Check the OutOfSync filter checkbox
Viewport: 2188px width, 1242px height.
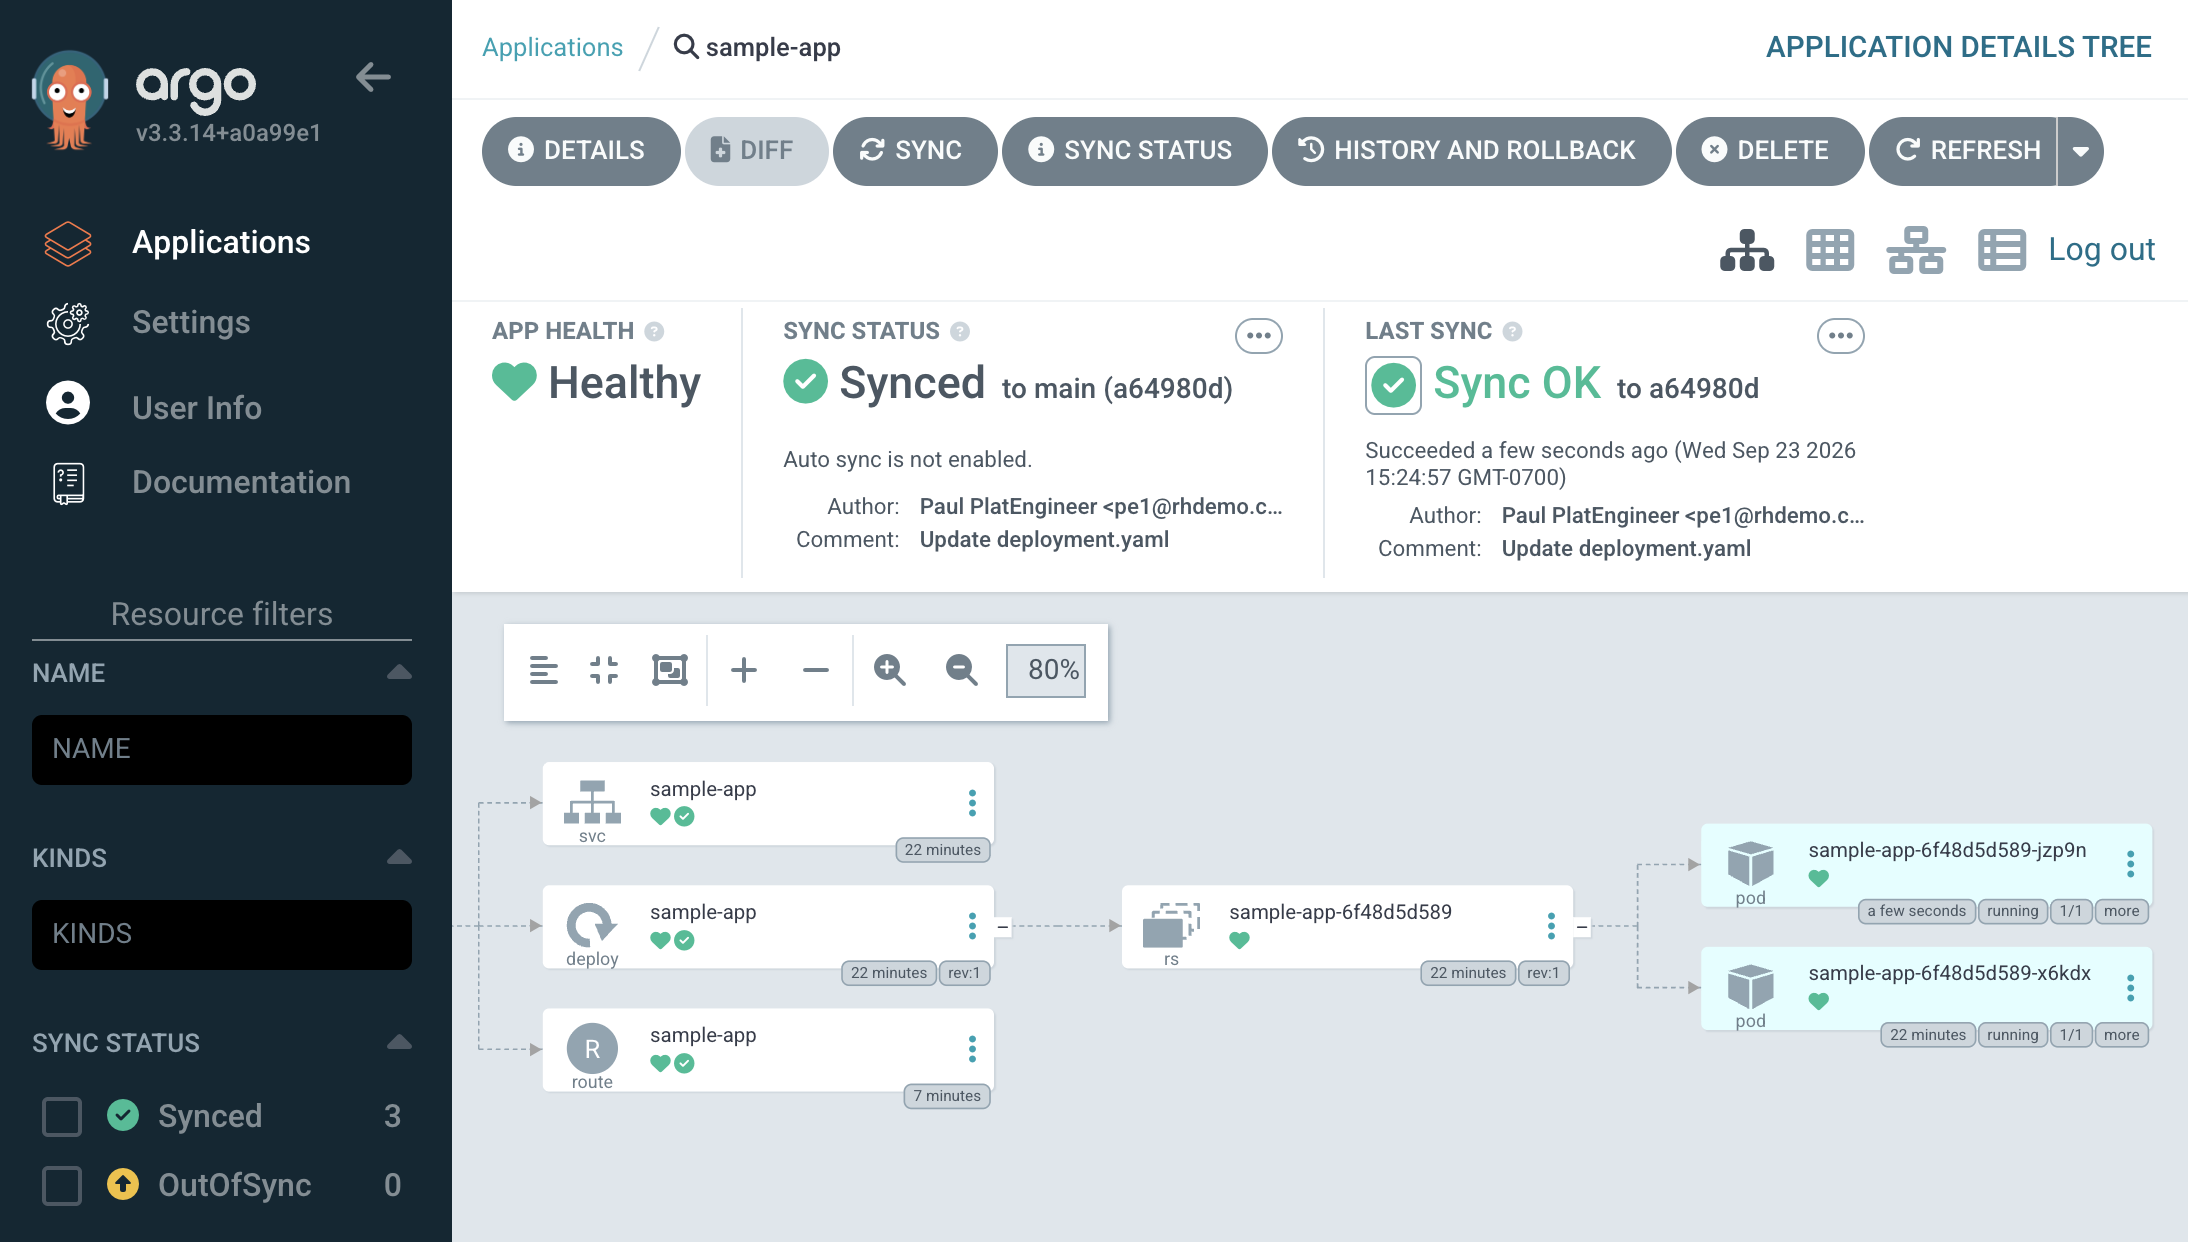point(62,1185)
